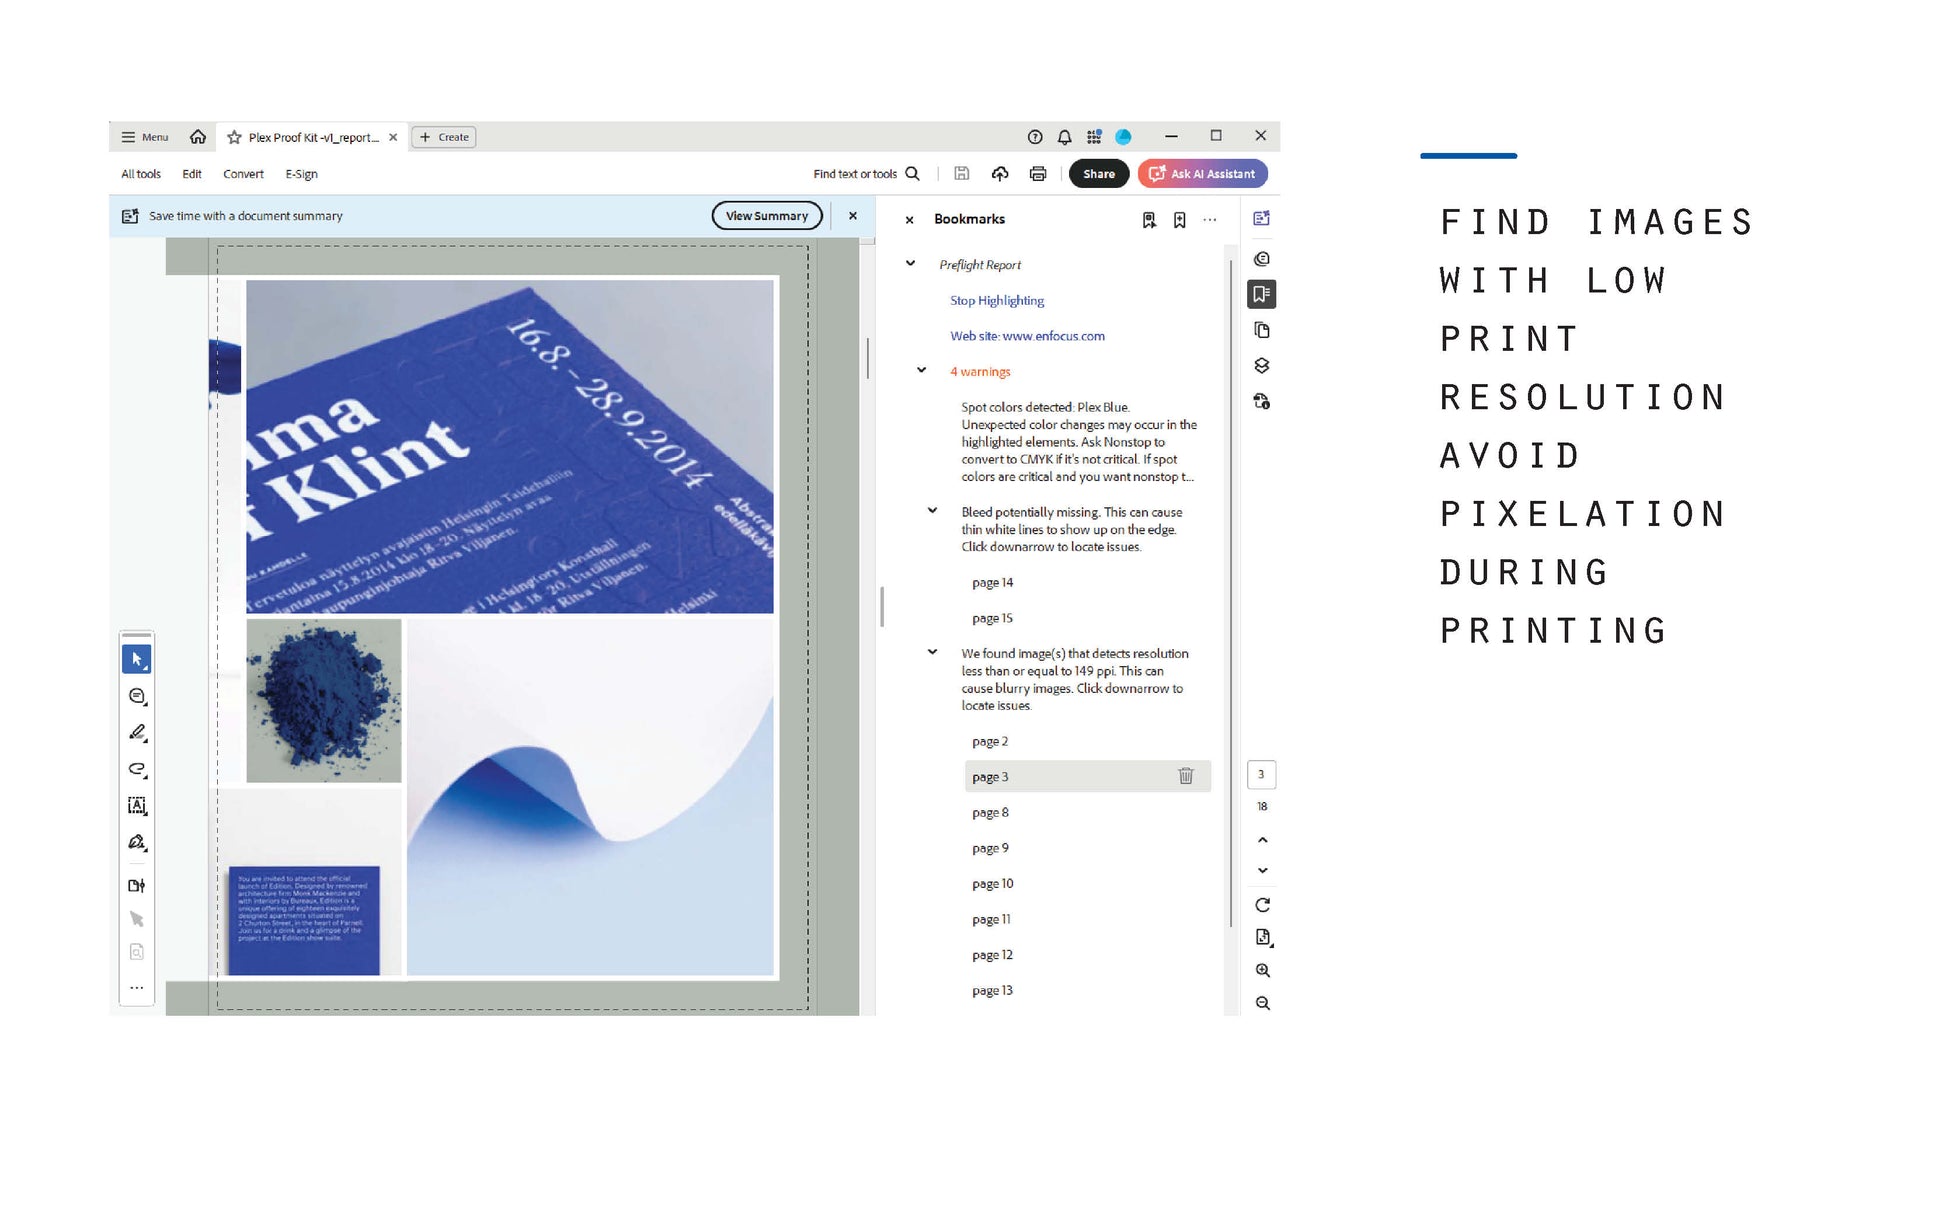Click the cloud upload icon
This screenshot has width=1946, height=1216.
(x=1000, y=174)
